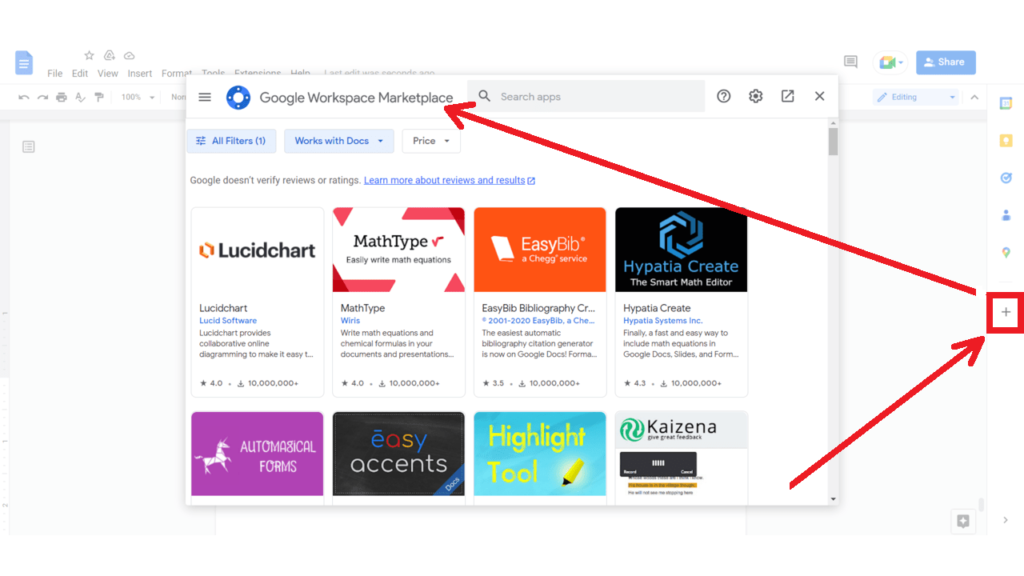Open the comment history
Viewport: 1024px width, 576px height.
850,62
